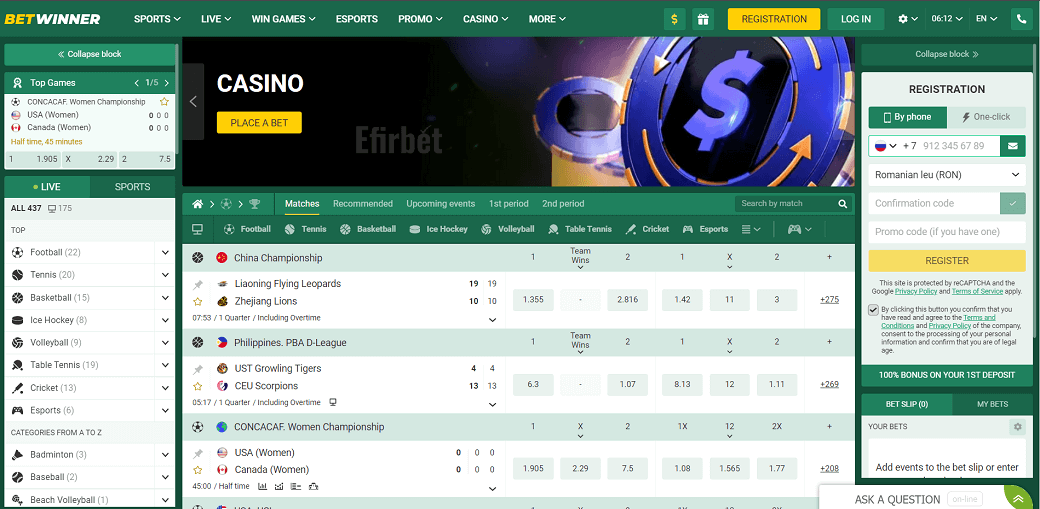Image resolution: width=1040 pixels, height=509 pixels.
Task: Click yellow REGISTRATION button in header
Action: tap(774, 19)
